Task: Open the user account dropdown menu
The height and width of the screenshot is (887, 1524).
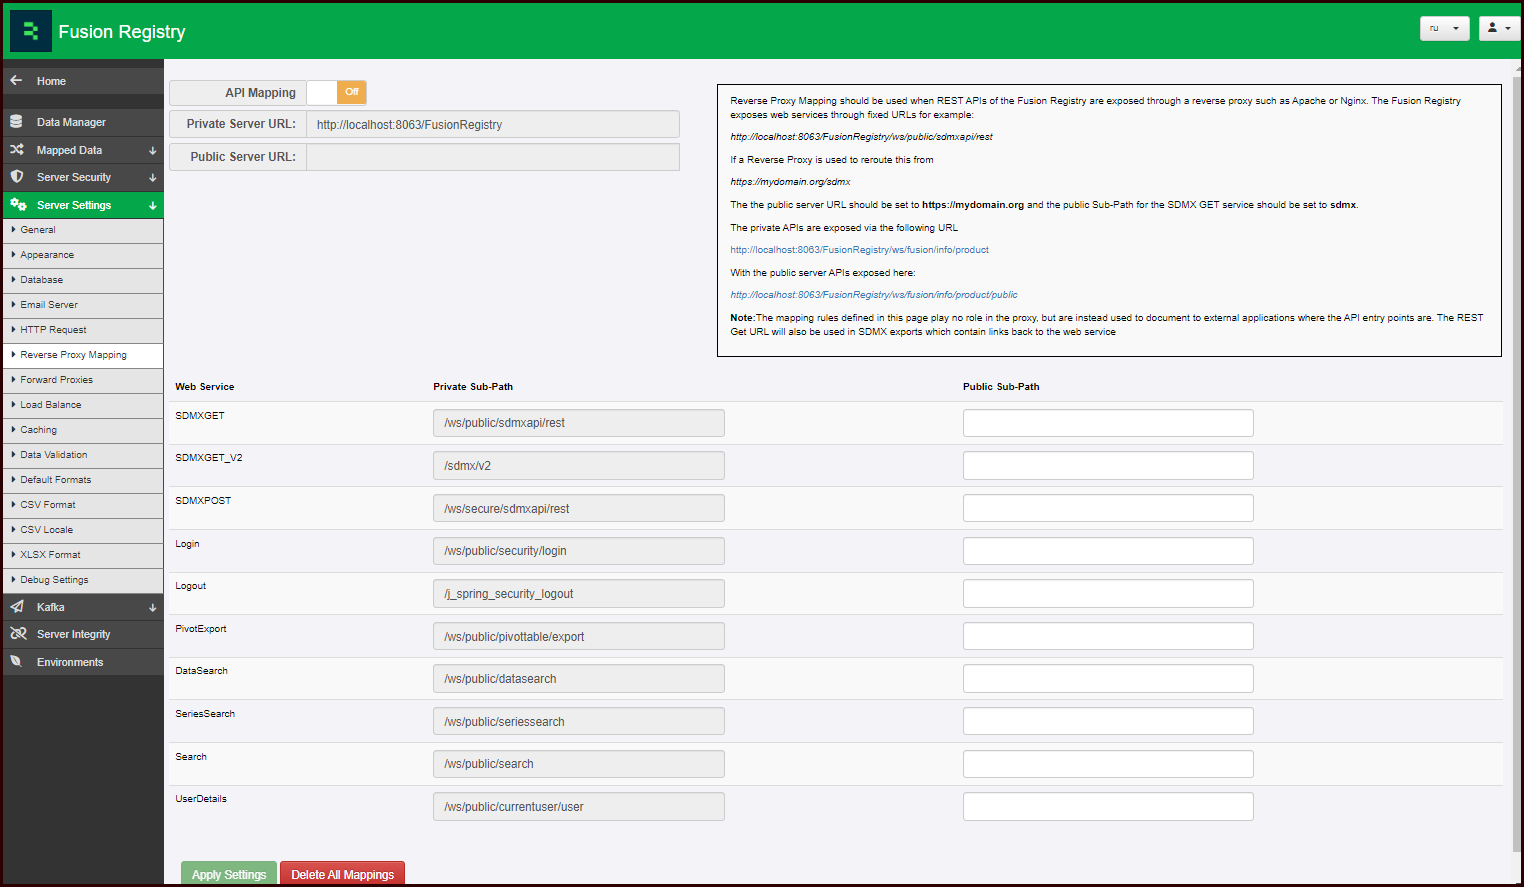Action: click(x=1498, y=28)
